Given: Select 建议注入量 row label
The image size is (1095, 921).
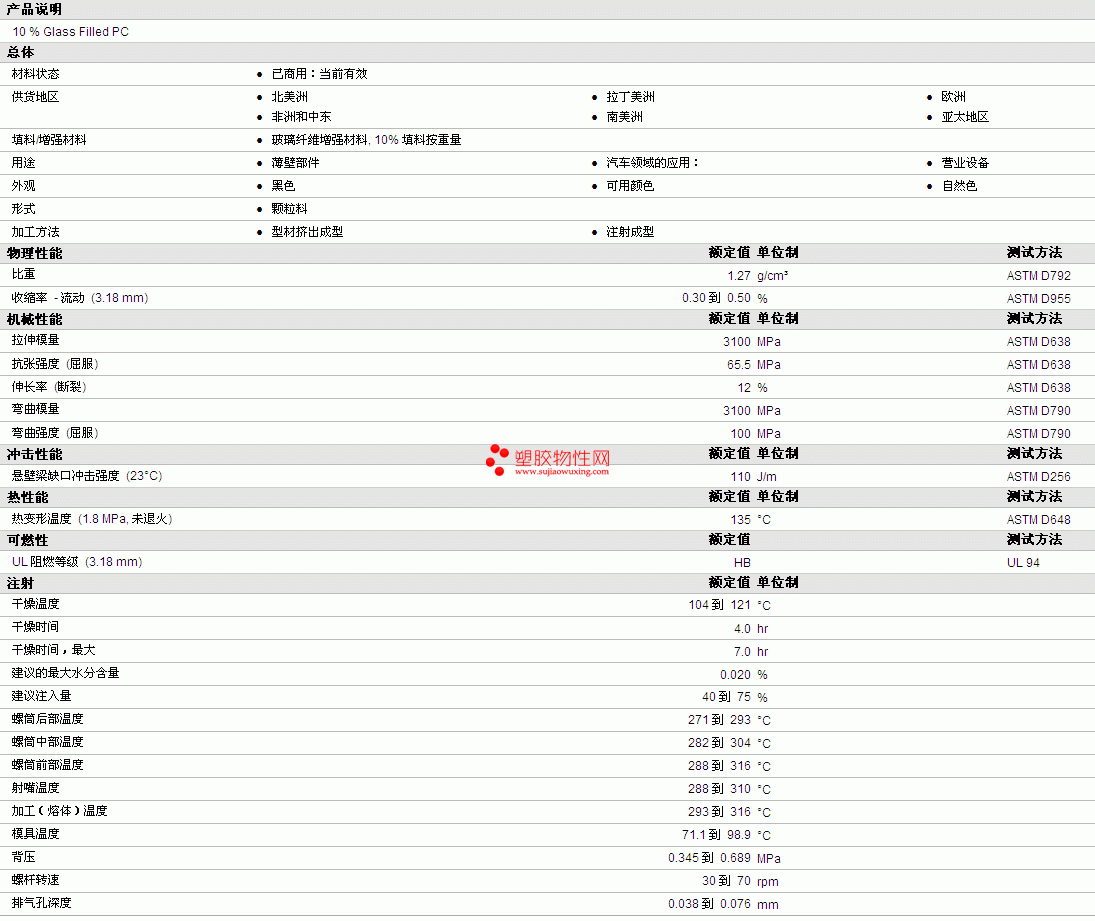Looking at the screenshot, I should [41, 696].
